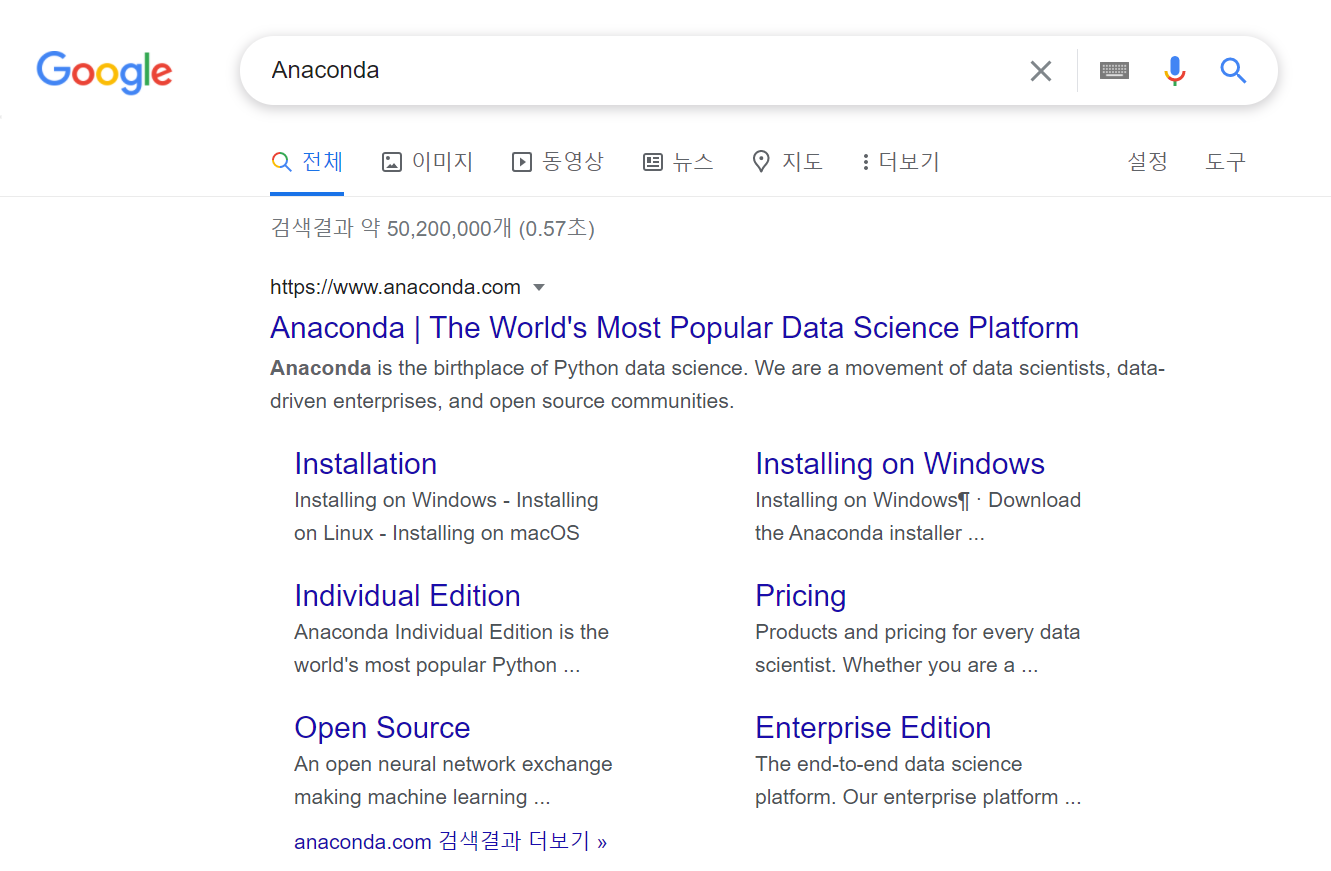Click snippet 'Products and pricing for every data'

pyautogui.click(x=917, y=632)
